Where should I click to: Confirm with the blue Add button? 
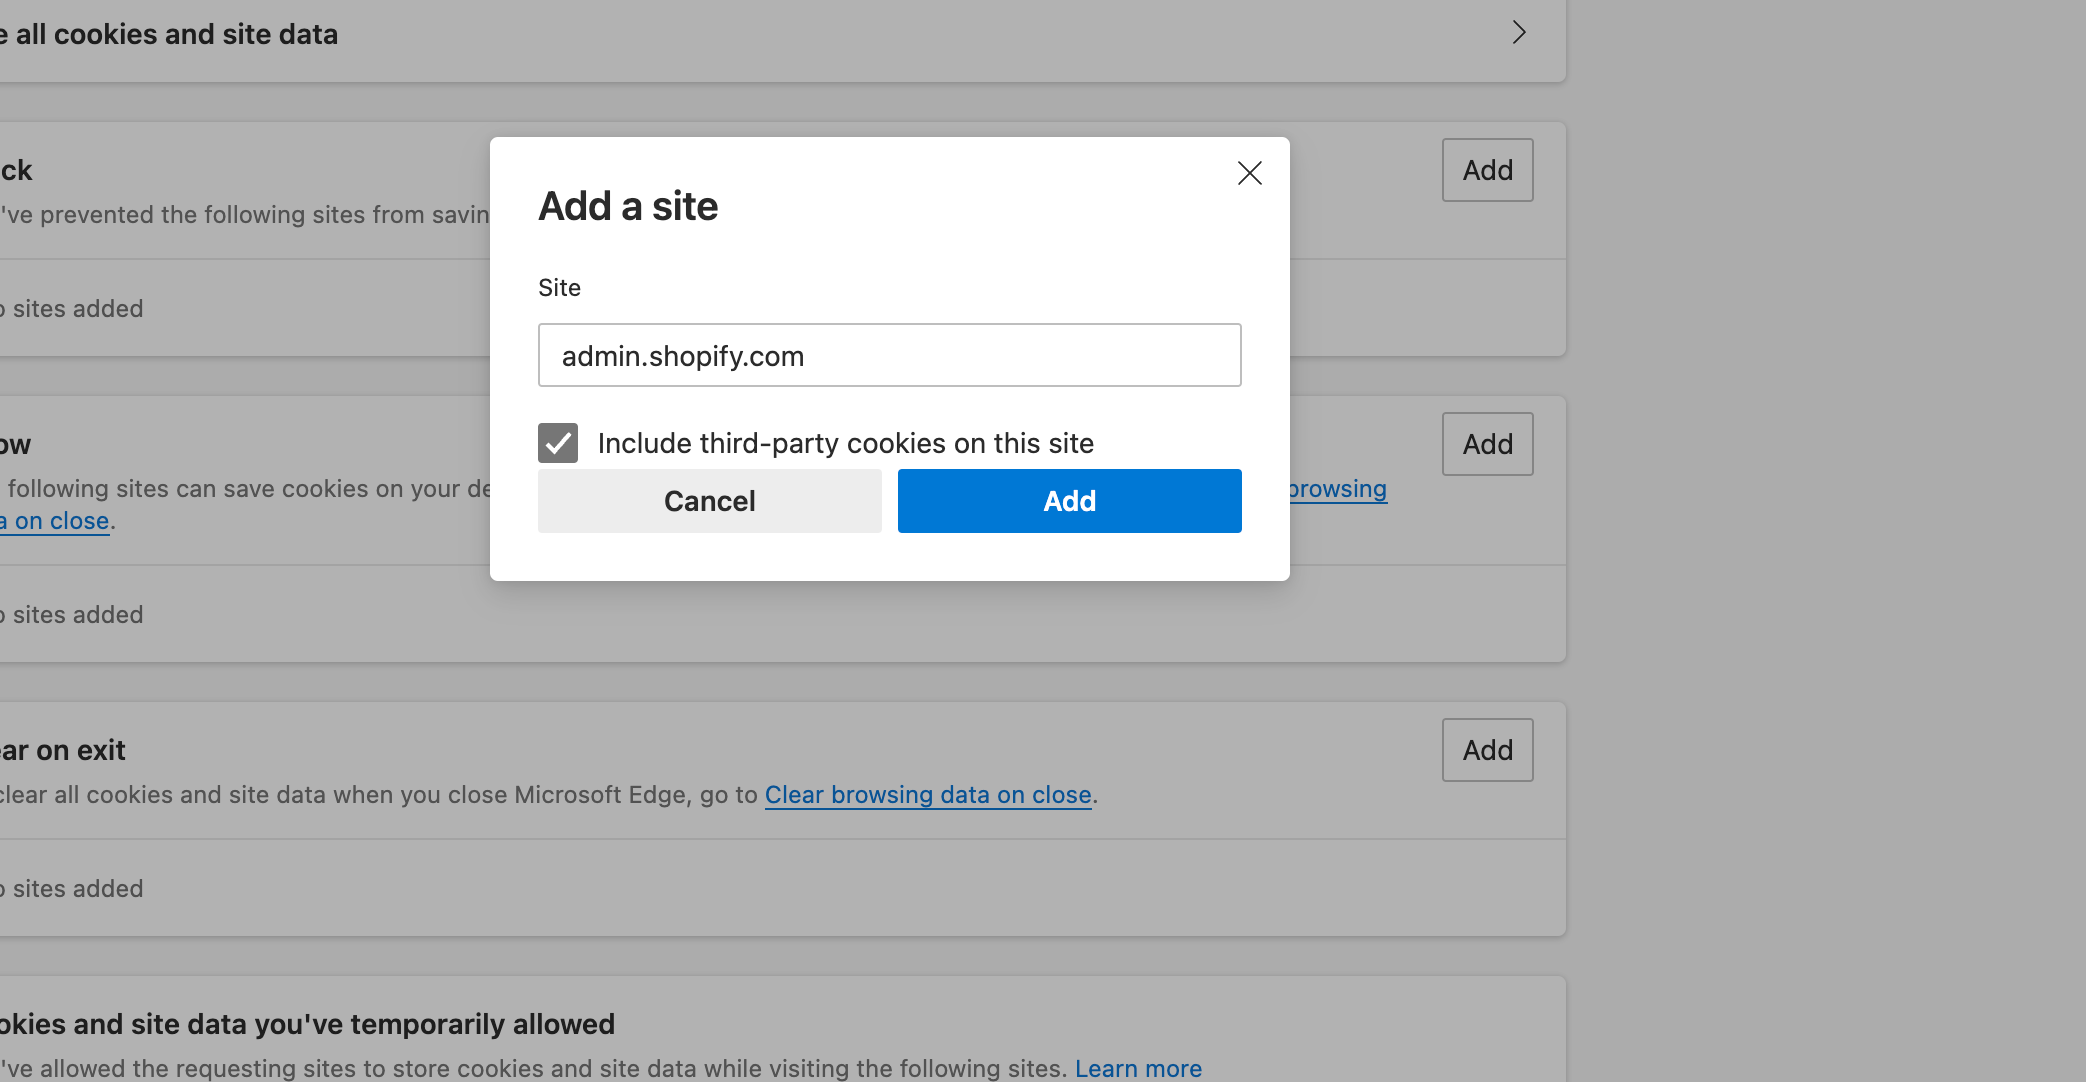pyautogui.click(x=1069, y=501)
